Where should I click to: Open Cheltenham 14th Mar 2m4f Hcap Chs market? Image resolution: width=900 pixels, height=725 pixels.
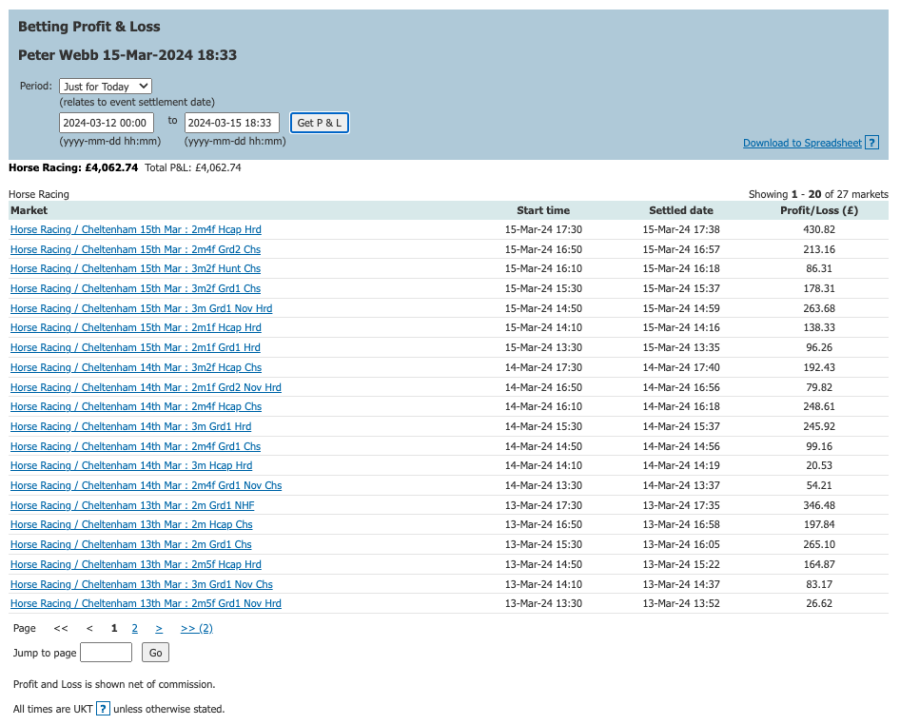click(135, 406)
